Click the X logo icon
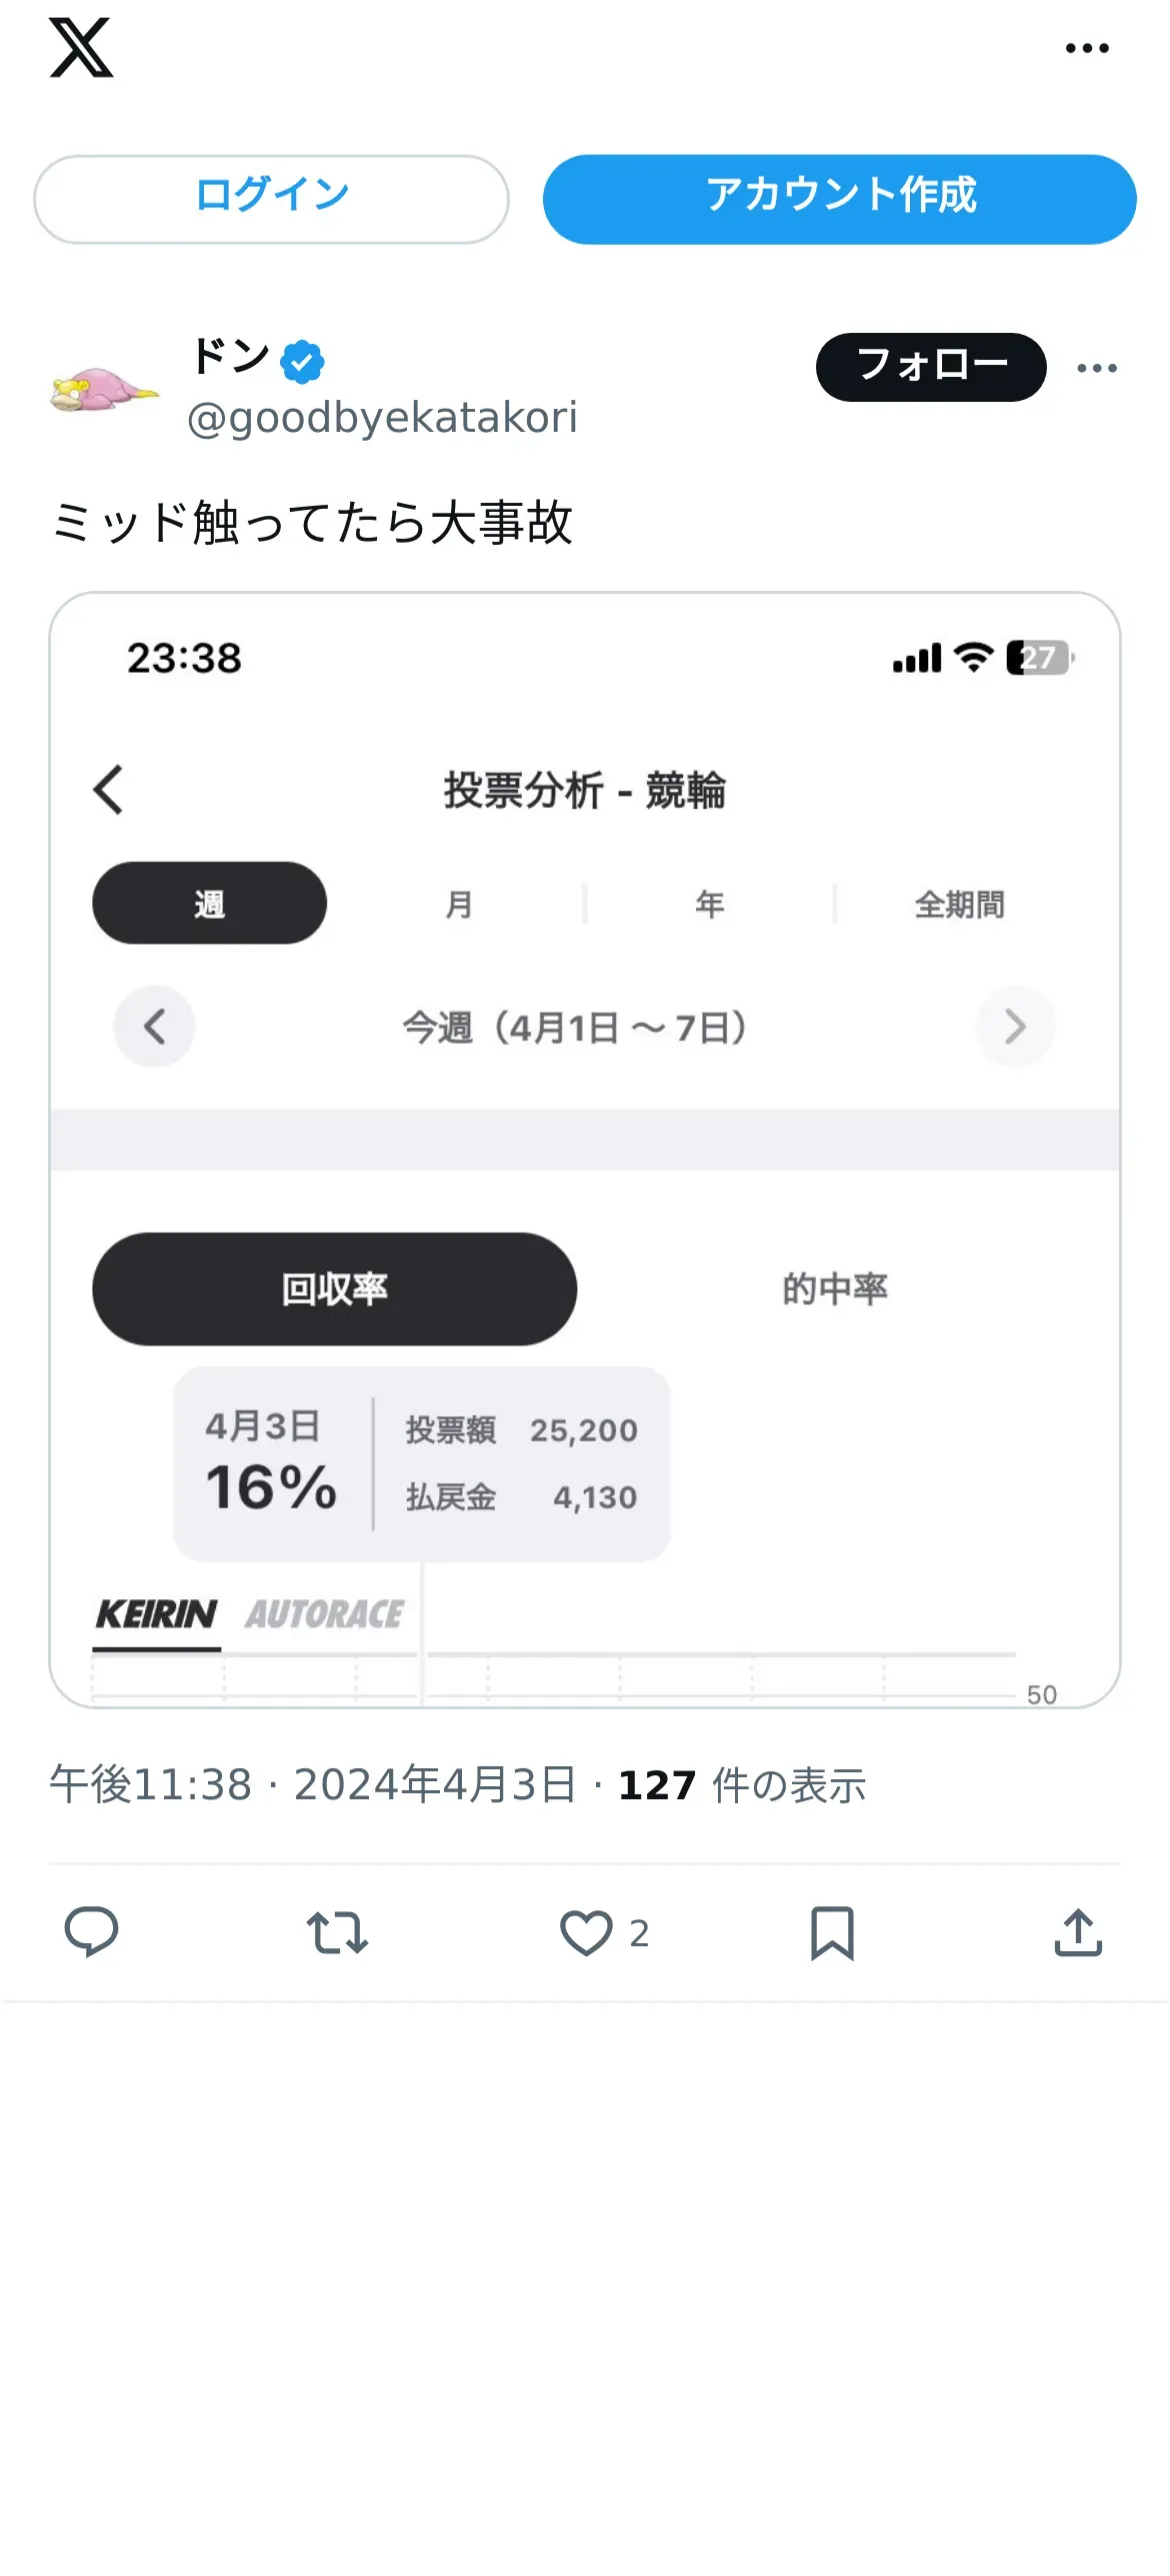1170x2576 pixels. (81, 48)
